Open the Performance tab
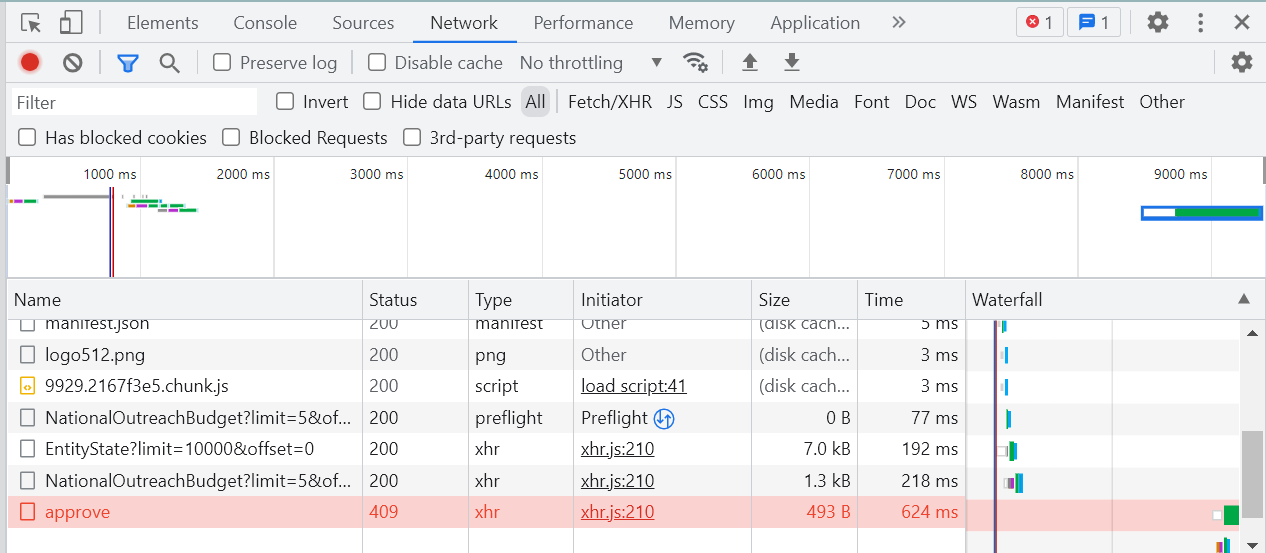The height and width of the screenshot is (553, 1266). pyautogui.click(x=583, y=22)
